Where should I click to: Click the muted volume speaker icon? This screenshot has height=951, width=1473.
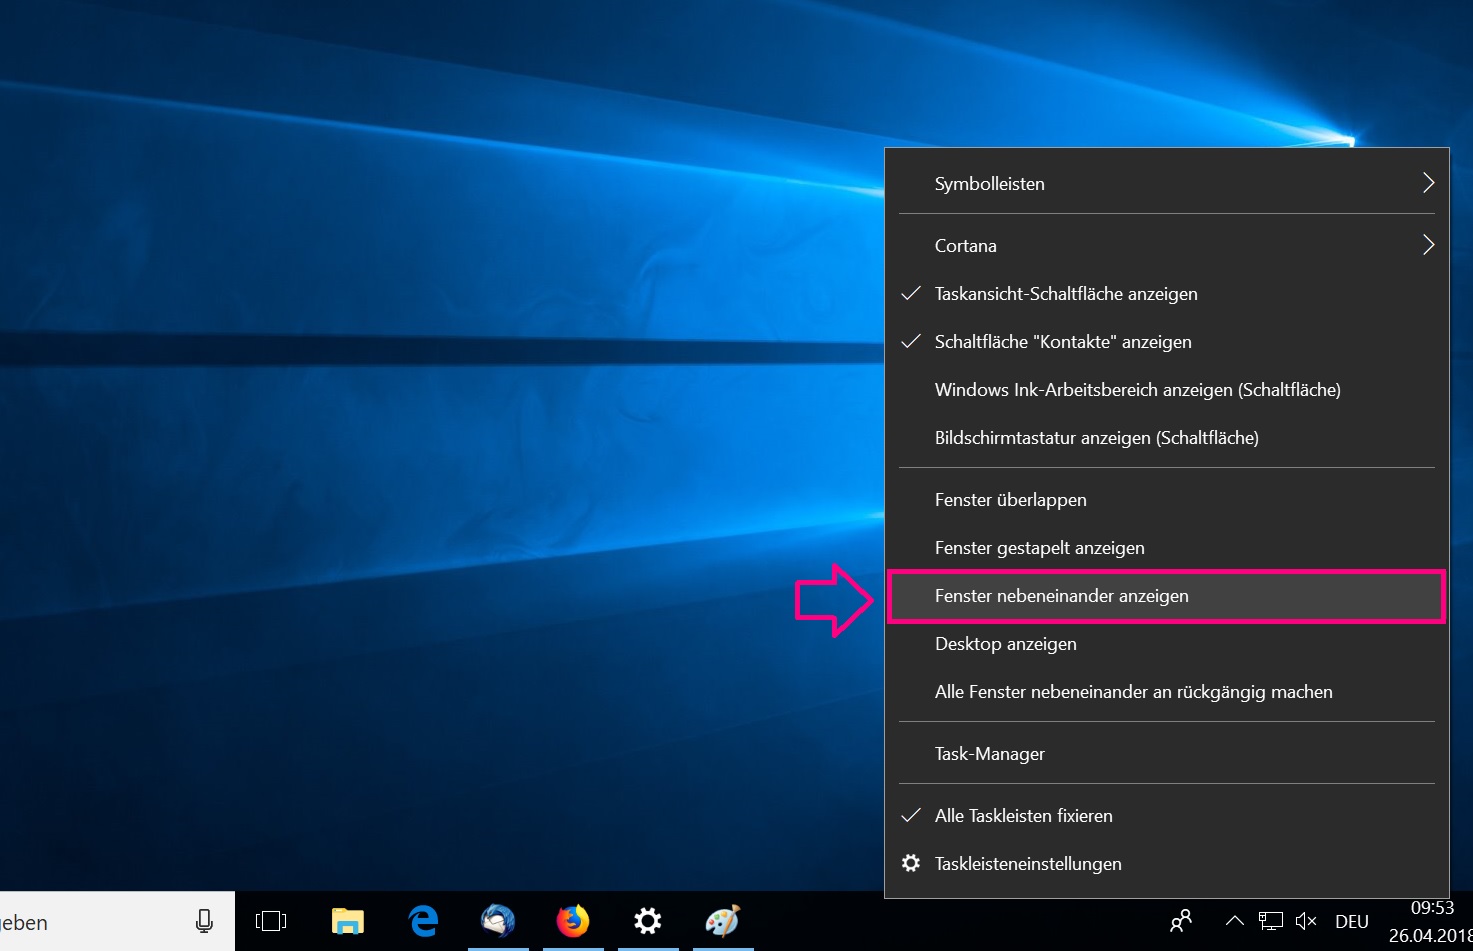coord(1306,921)
